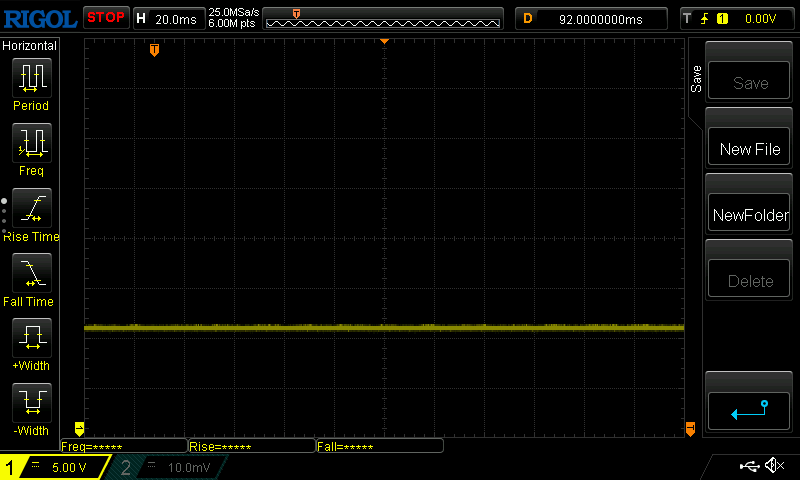Click the rising edge trigger icon

(705, 19)
